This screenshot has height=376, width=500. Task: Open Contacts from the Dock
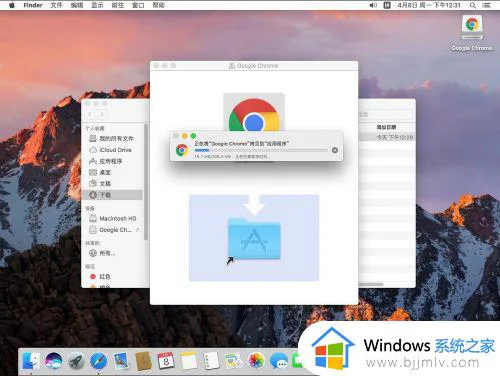144,361
